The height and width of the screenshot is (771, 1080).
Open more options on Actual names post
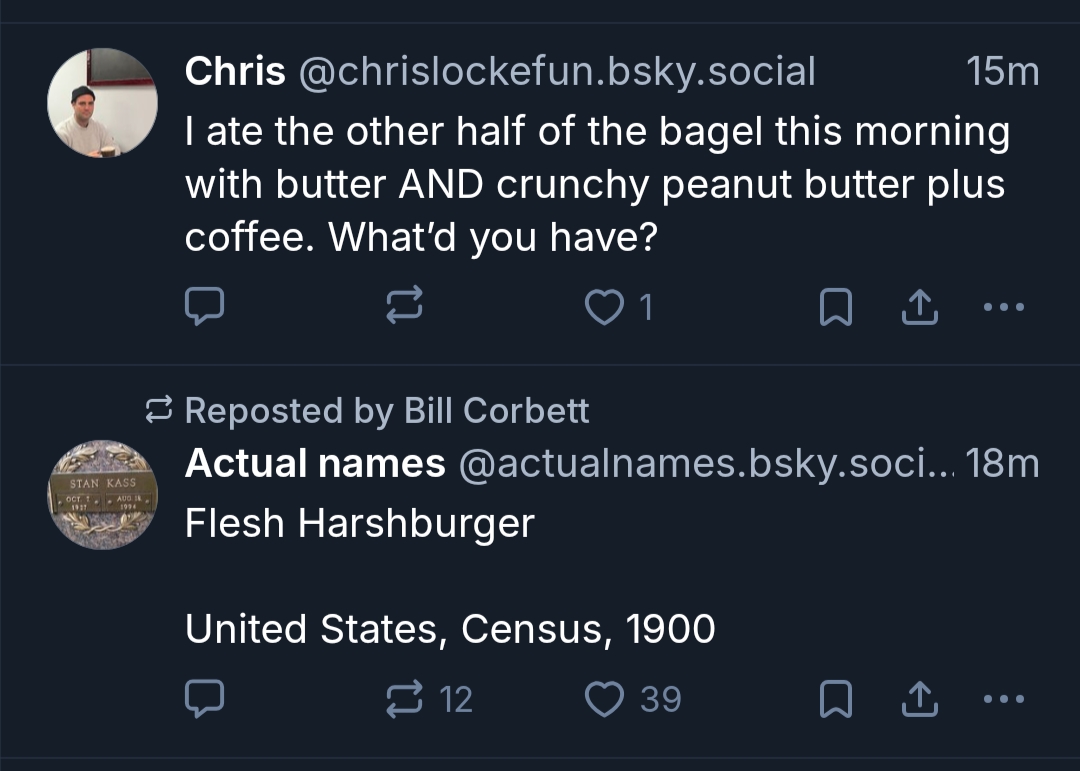tap(1003, 699)
